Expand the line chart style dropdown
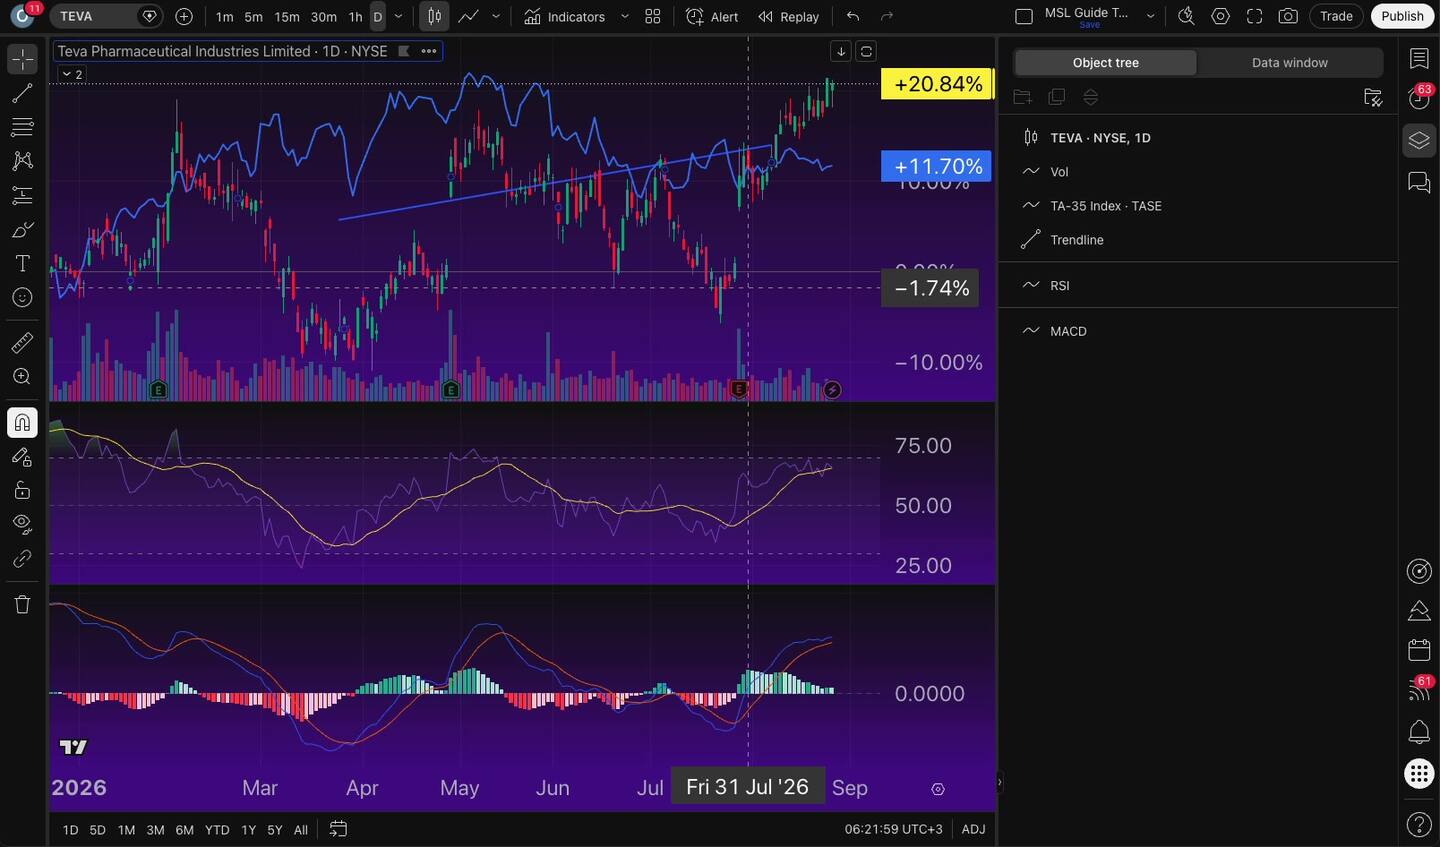The image size is (1440, 847). point(496,16)
